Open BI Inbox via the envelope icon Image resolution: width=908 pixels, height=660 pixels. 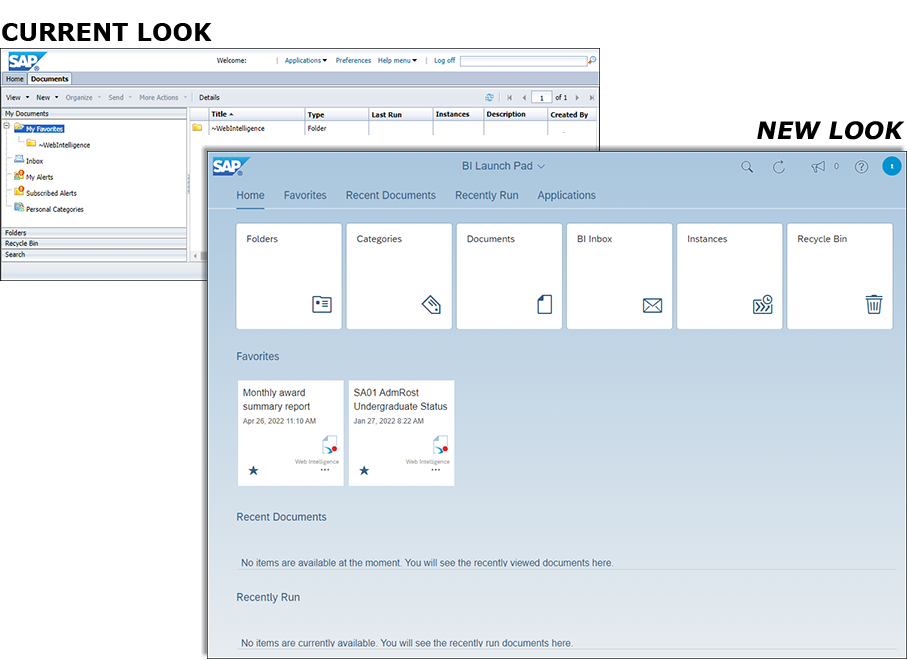[652, 306]
